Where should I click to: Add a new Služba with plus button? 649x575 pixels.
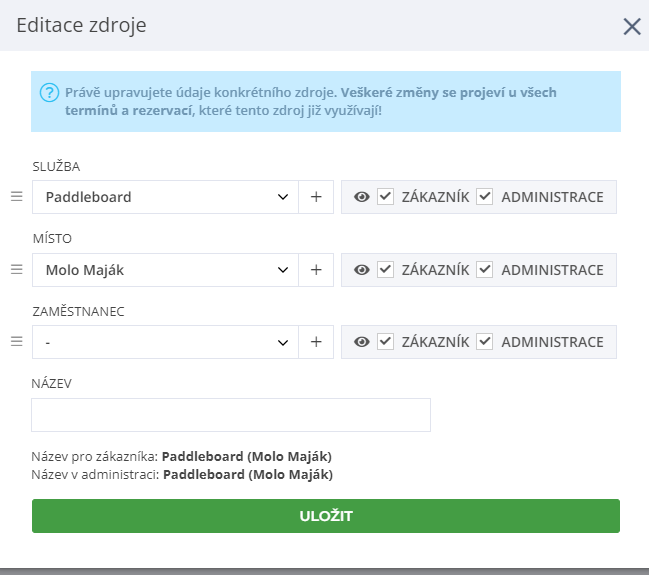pos(316,197)
